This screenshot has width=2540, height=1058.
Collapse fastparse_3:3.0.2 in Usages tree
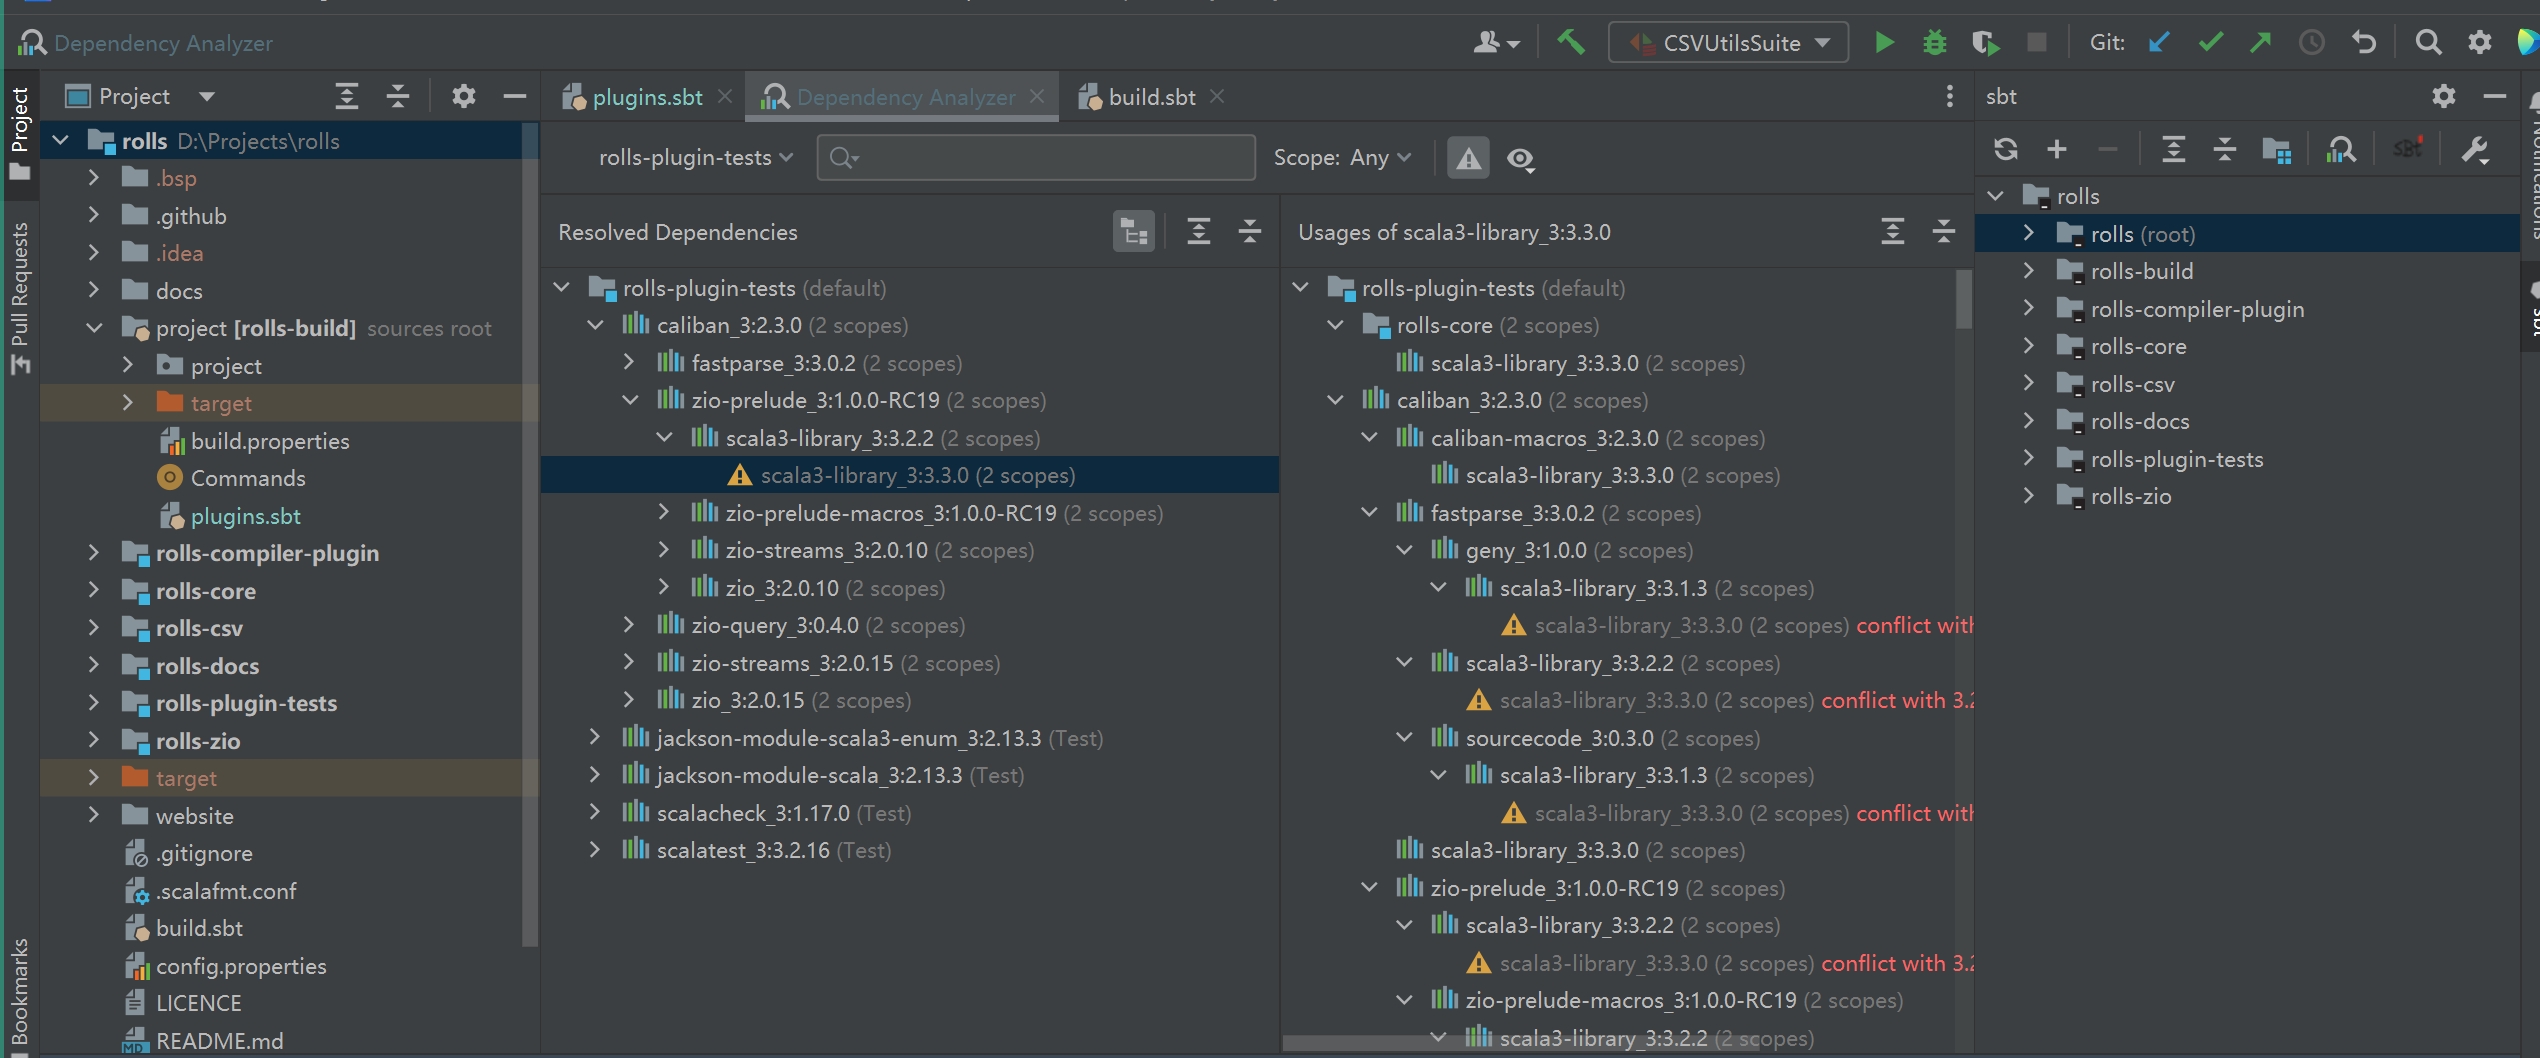[1369, 513]
